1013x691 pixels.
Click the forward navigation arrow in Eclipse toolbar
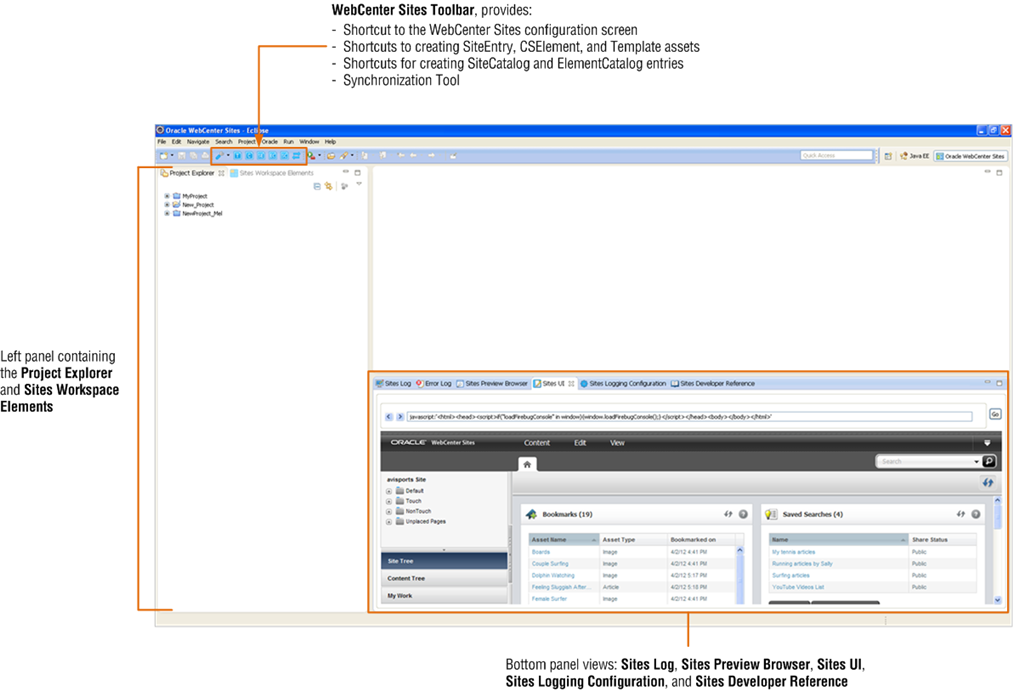tap(431, 156)
